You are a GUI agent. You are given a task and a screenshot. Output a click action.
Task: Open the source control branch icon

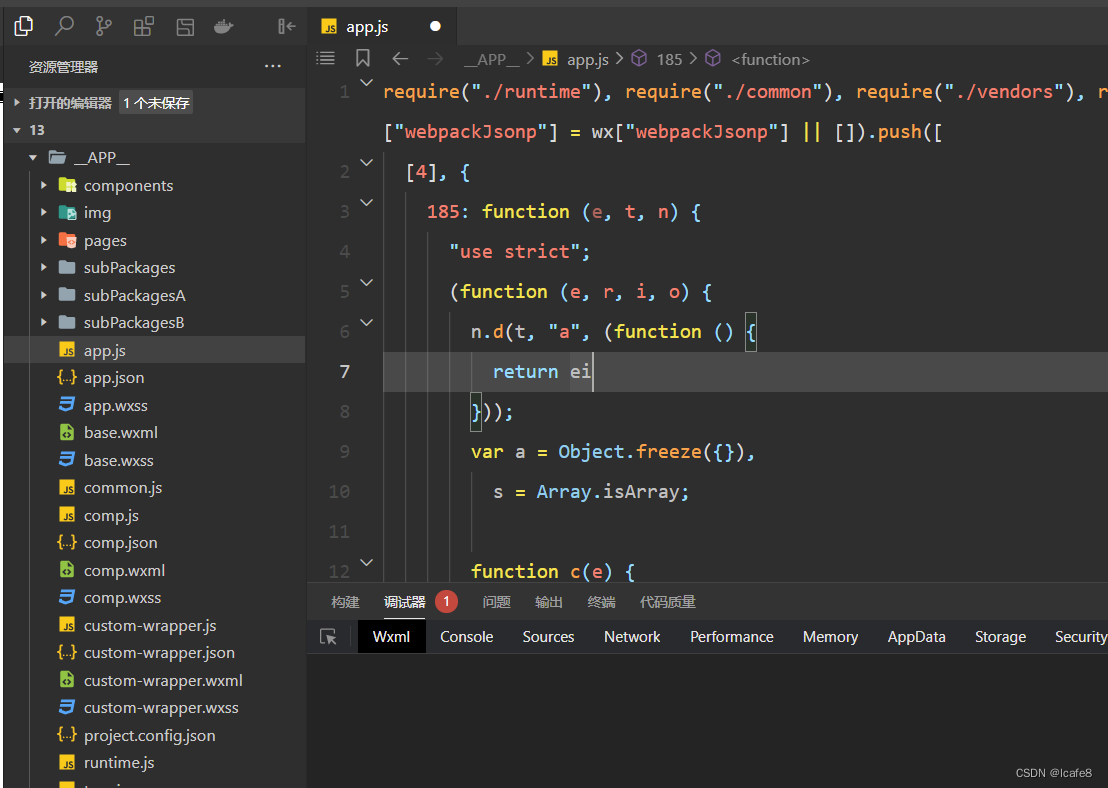104,26
